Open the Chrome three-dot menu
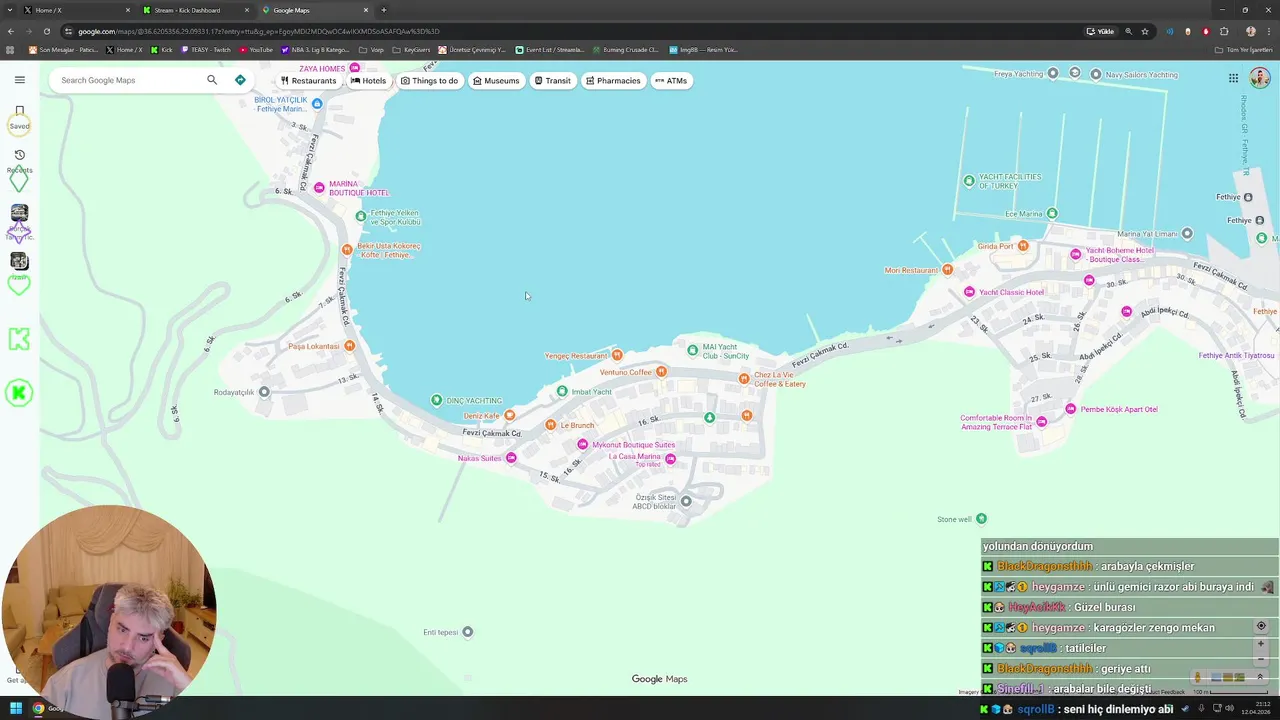 1268,31
